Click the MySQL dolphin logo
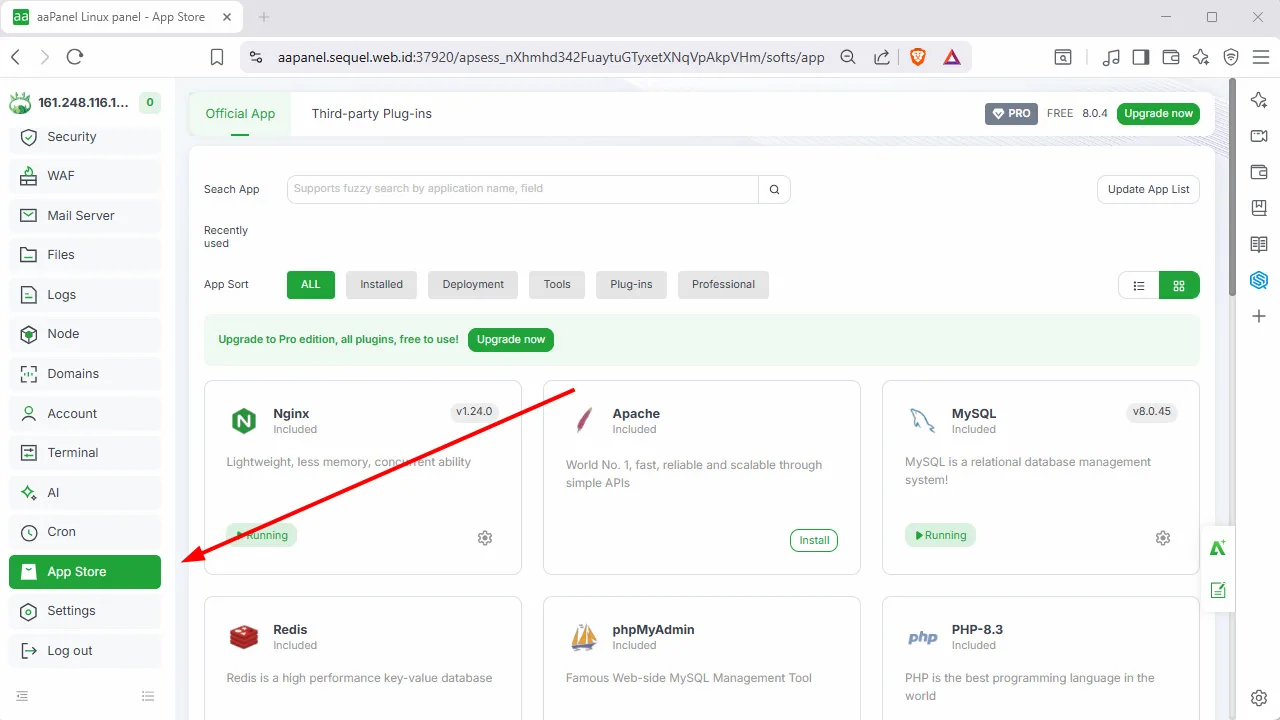1280x720 pixels. pos(922,421)
